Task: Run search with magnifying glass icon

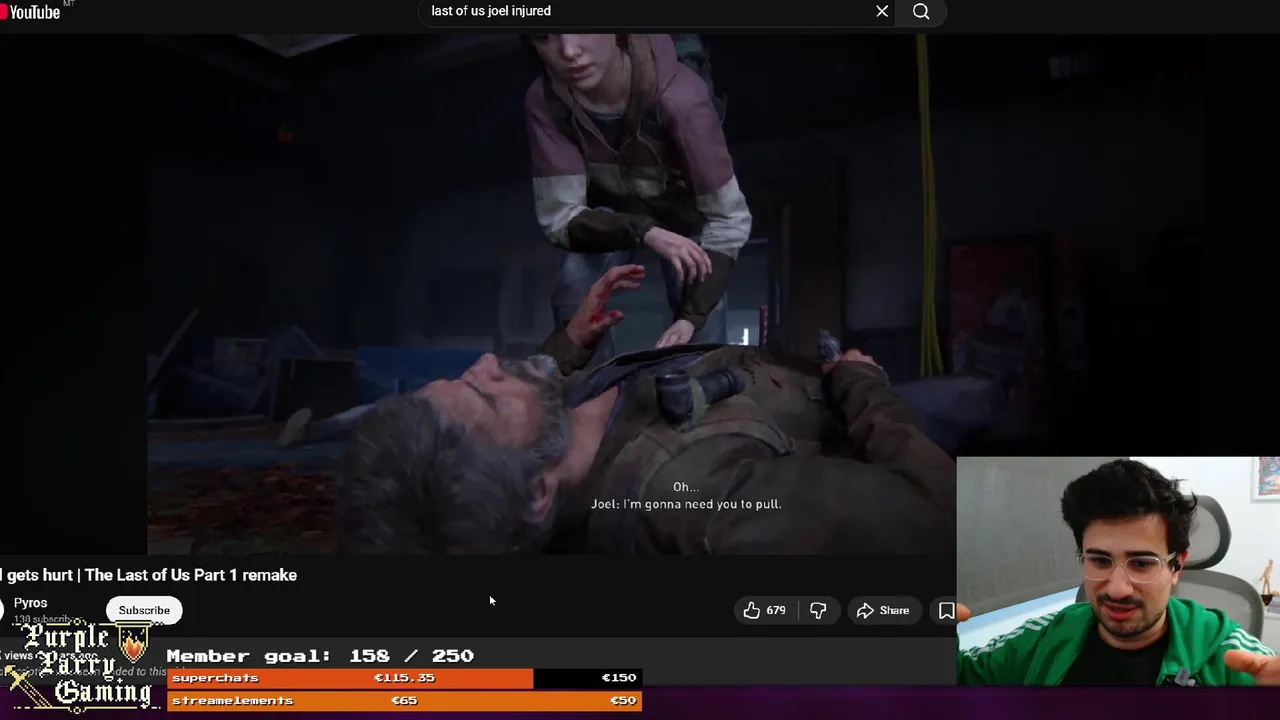Action: click(x=921, y=11)
